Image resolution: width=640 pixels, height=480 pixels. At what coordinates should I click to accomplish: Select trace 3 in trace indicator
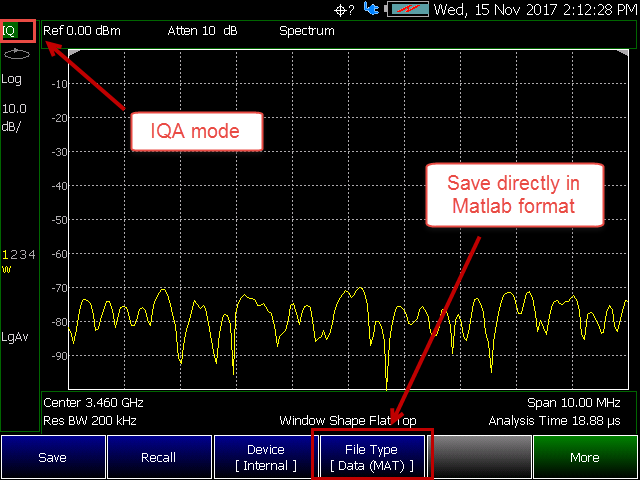click(23, 255)
